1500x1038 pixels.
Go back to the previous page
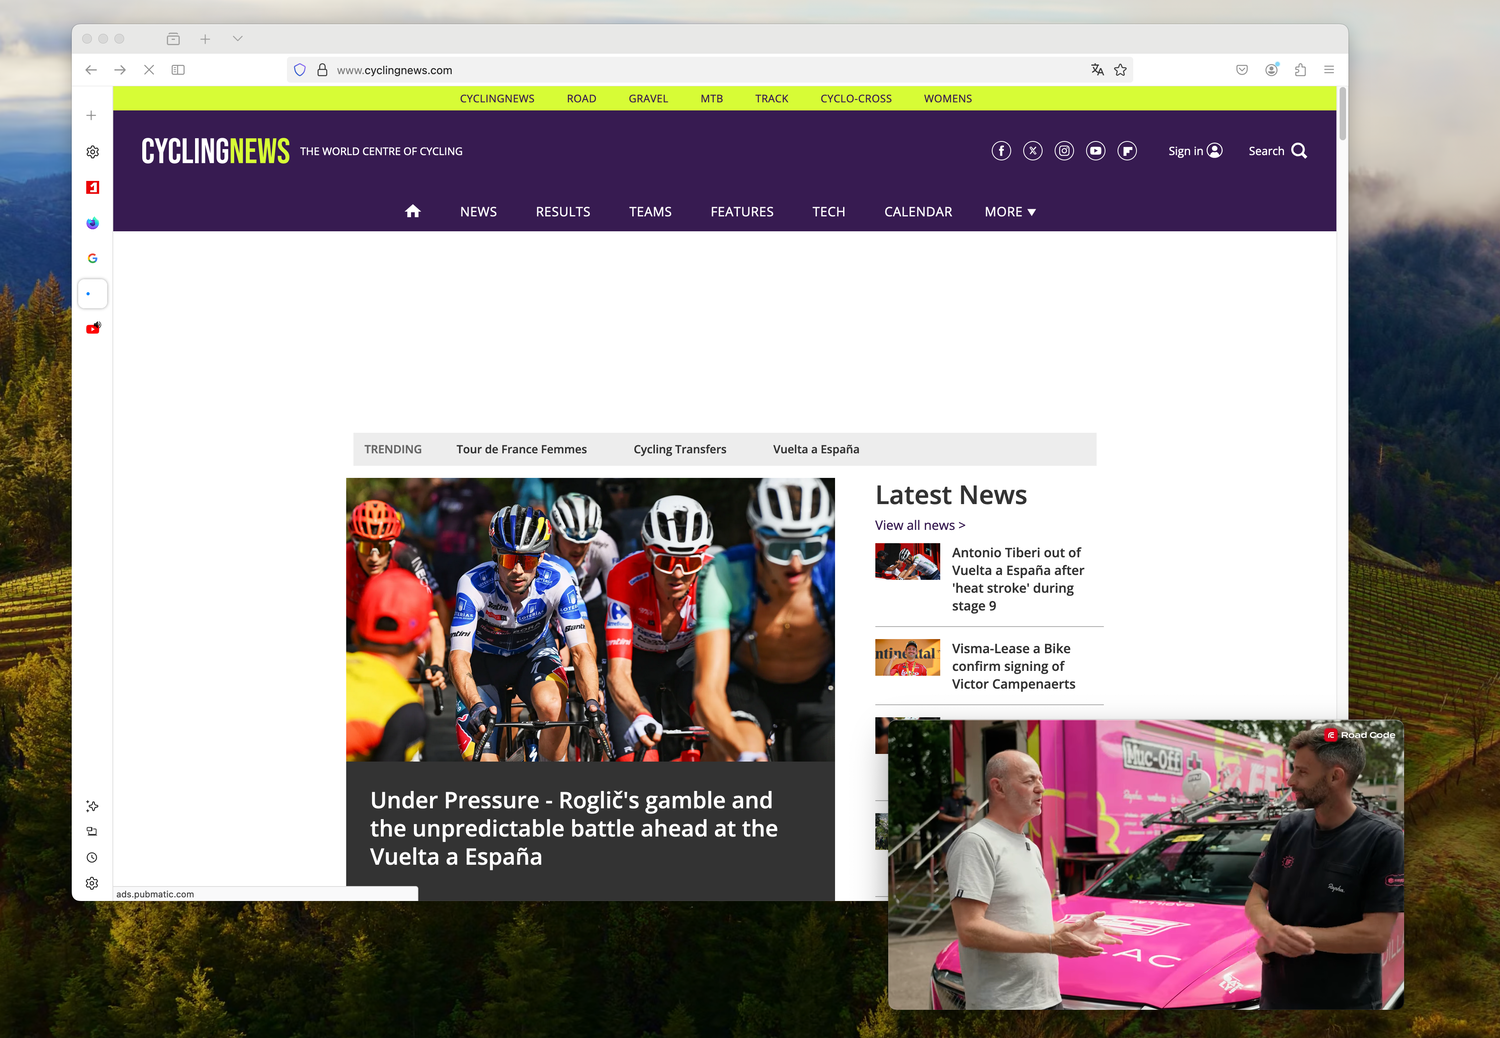pos(91,70)
